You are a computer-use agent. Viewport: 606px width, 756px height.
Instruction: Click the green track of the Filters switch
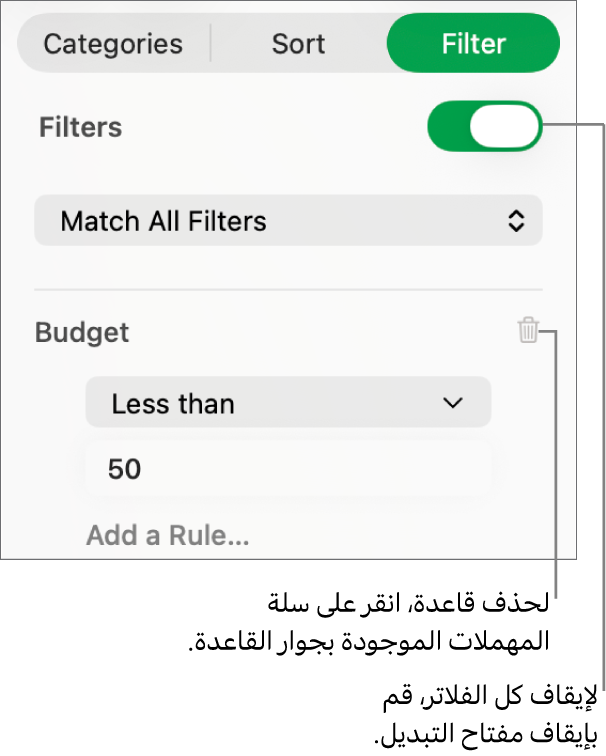[448, 128]
